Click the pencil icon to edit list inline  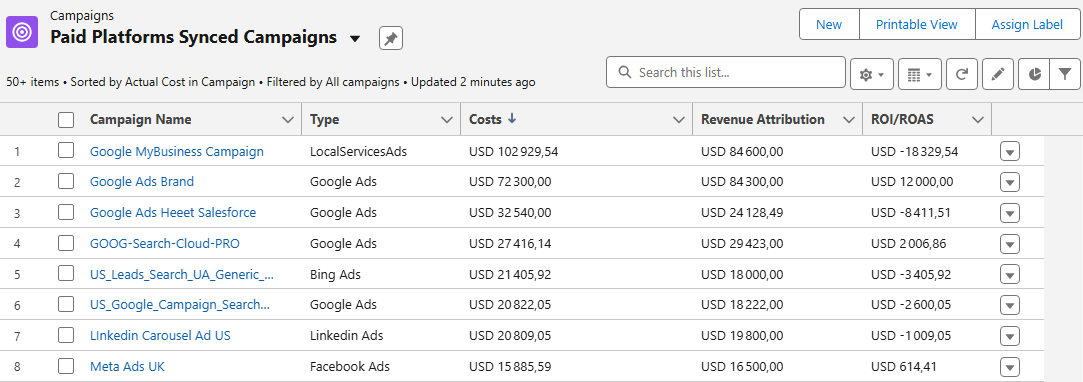coord(997,75)
